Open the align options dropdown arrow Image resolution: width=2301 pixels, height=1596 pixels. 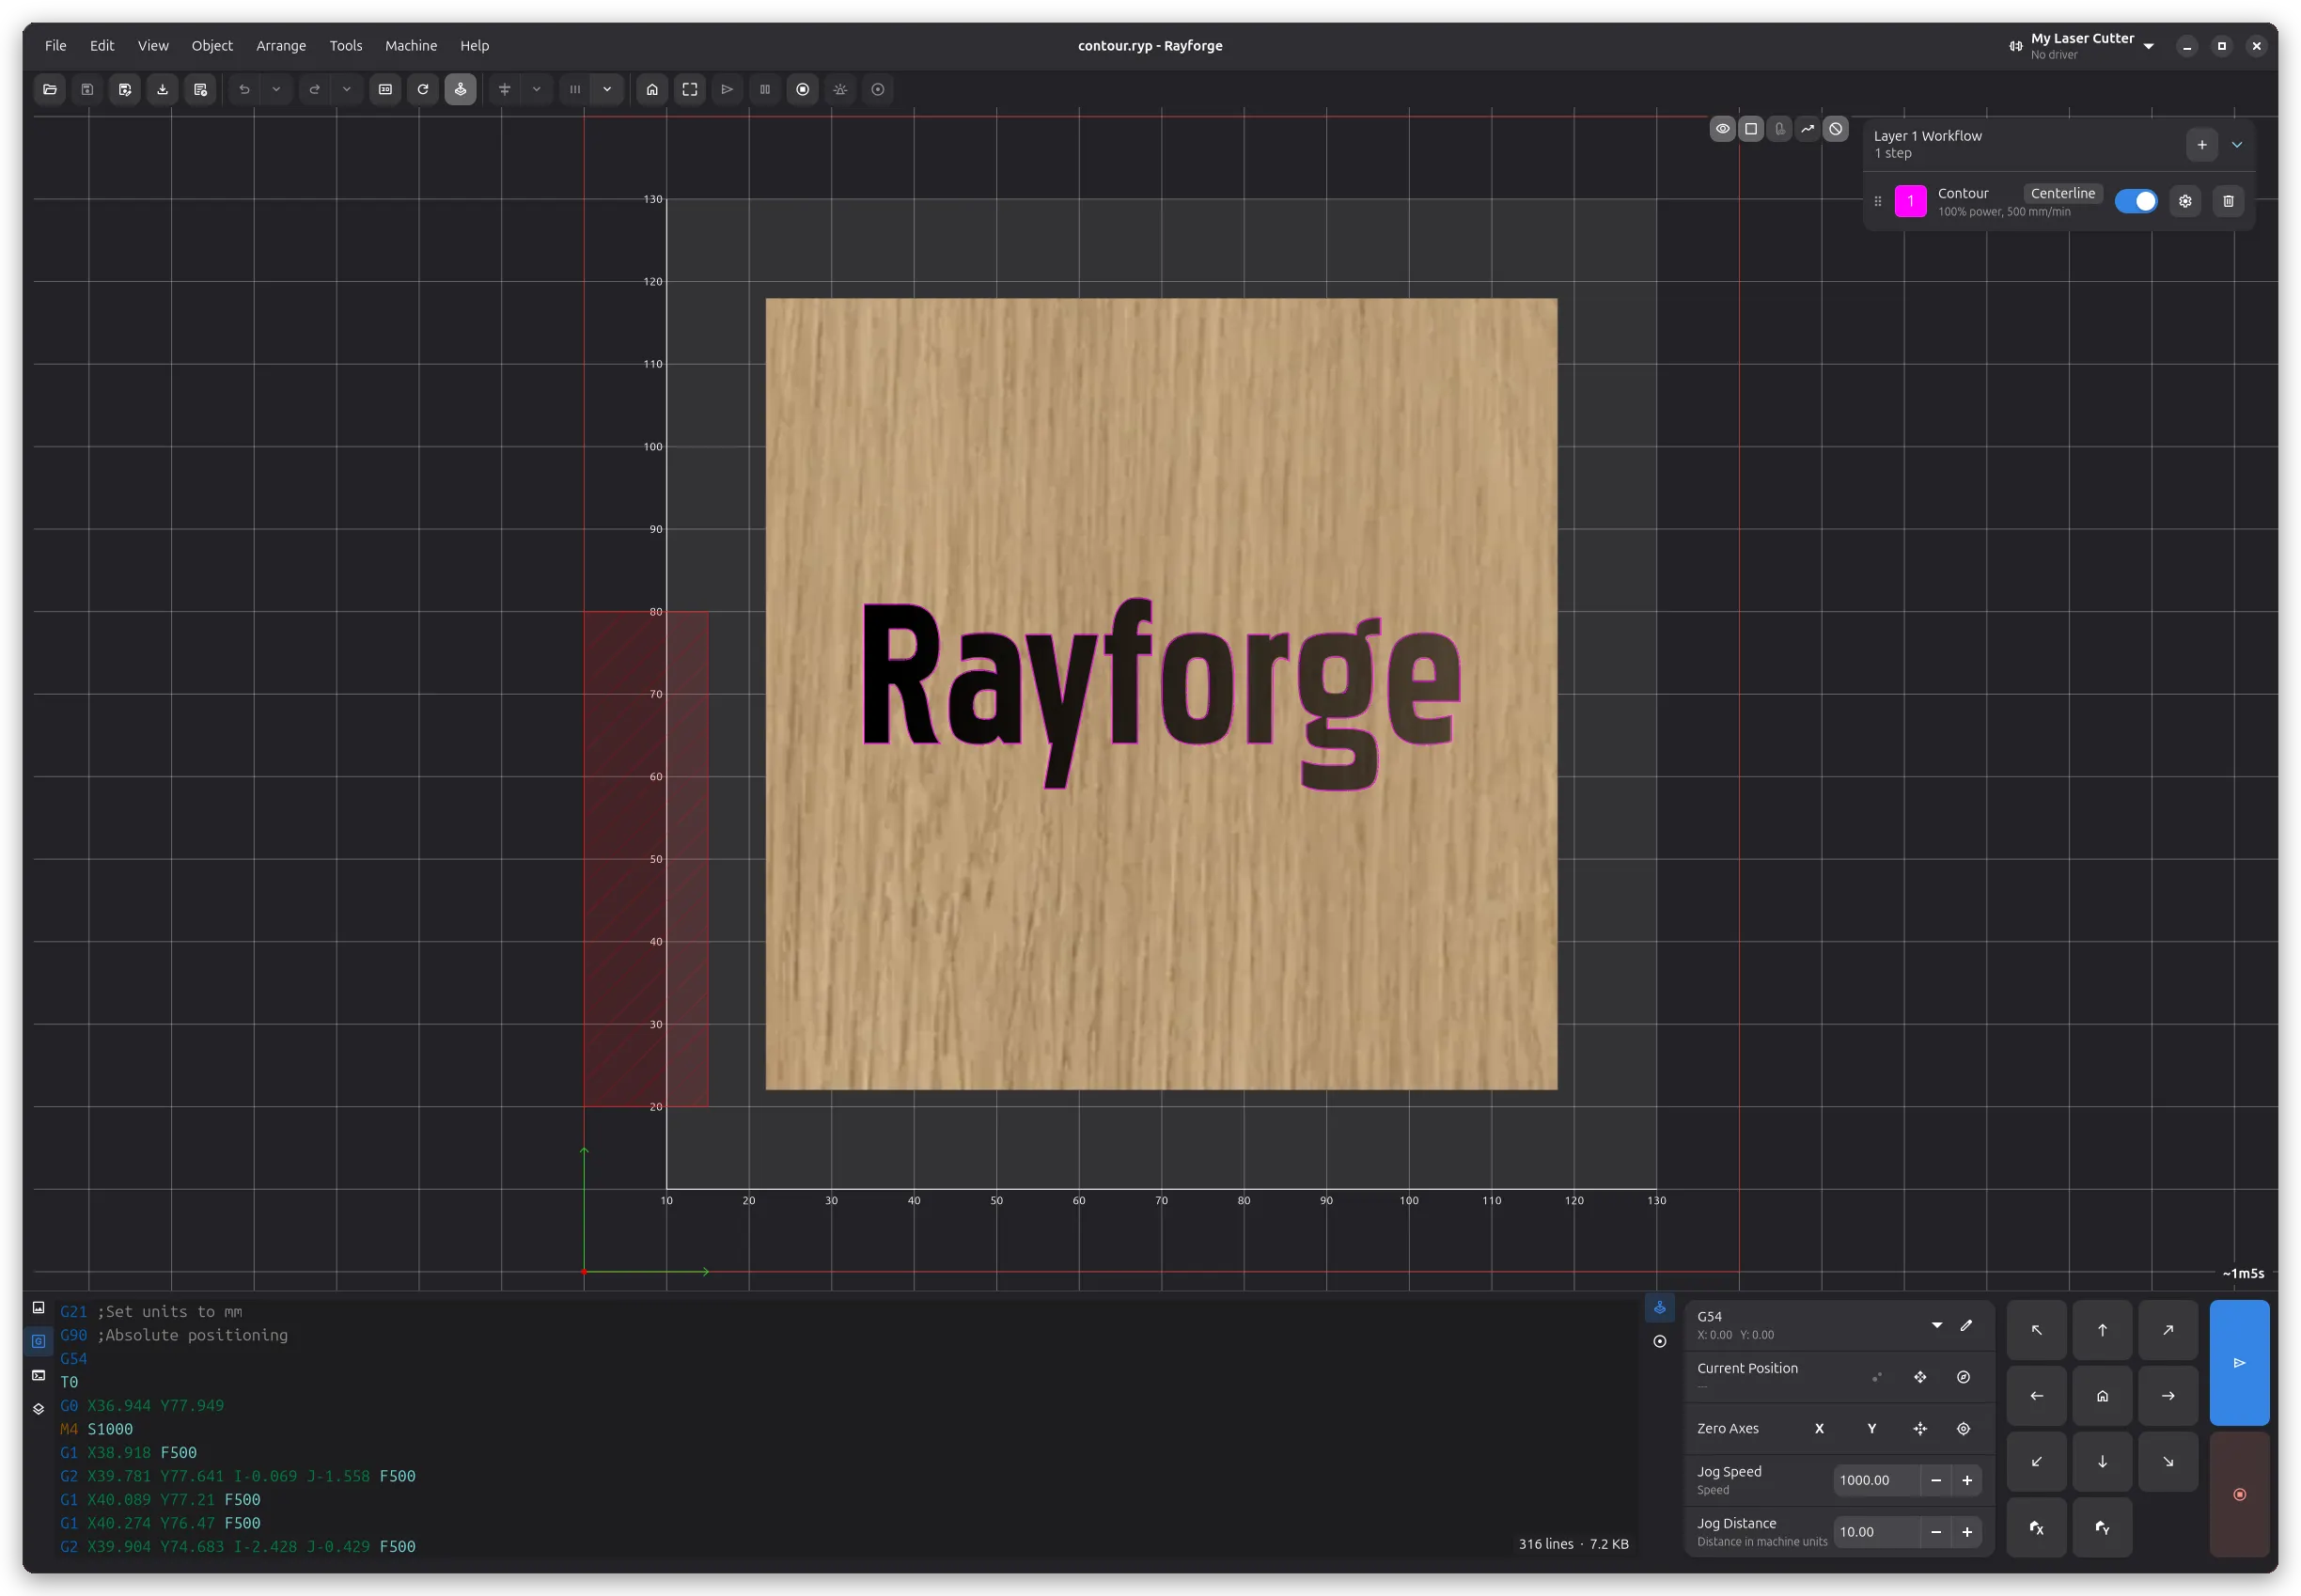537,89
